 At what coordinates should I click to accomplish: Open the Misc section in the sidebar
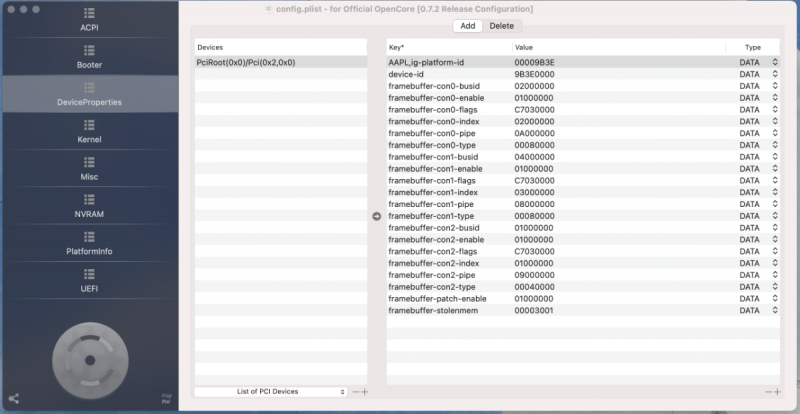[89, 169]
